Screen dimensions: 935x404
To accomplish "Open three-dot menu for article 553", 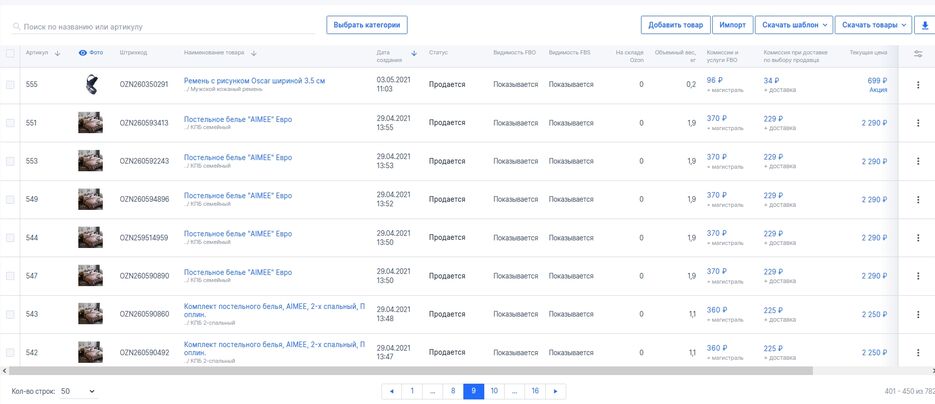I will click(918, 161).
